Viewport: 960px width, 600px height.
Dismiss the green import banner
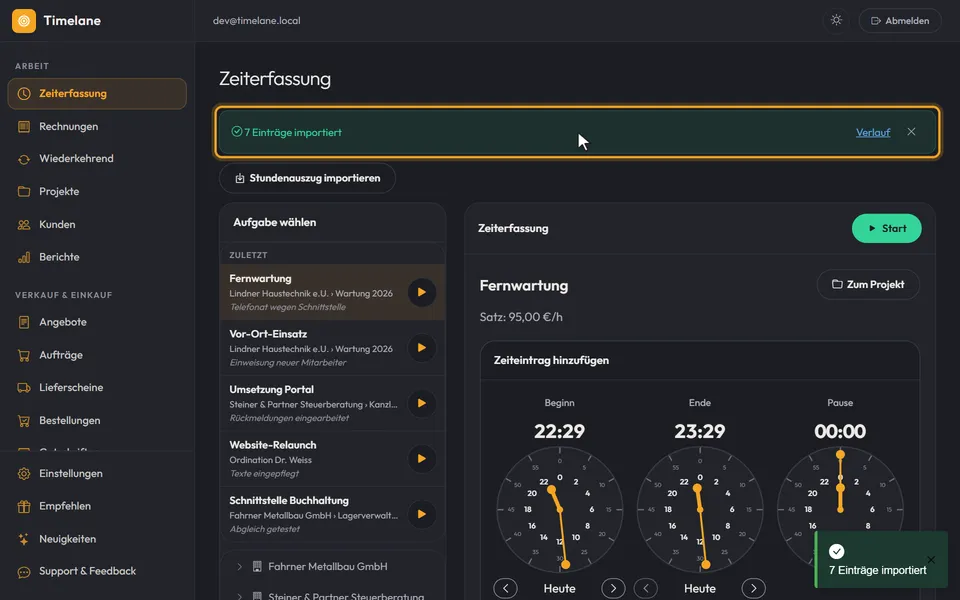coord(911,132)
